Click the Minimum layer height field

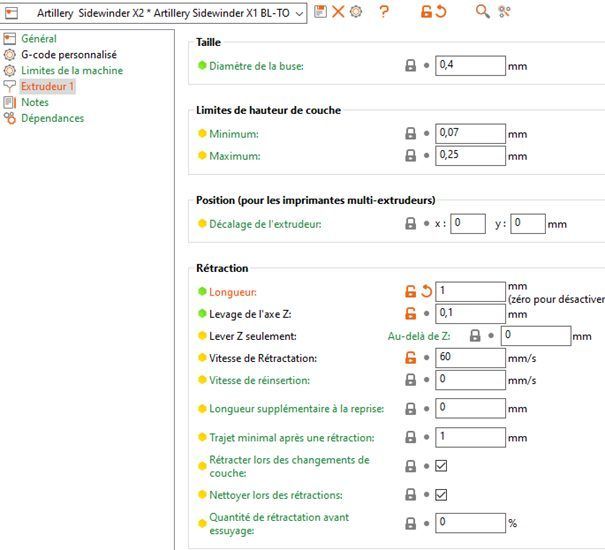pos(470,134)
